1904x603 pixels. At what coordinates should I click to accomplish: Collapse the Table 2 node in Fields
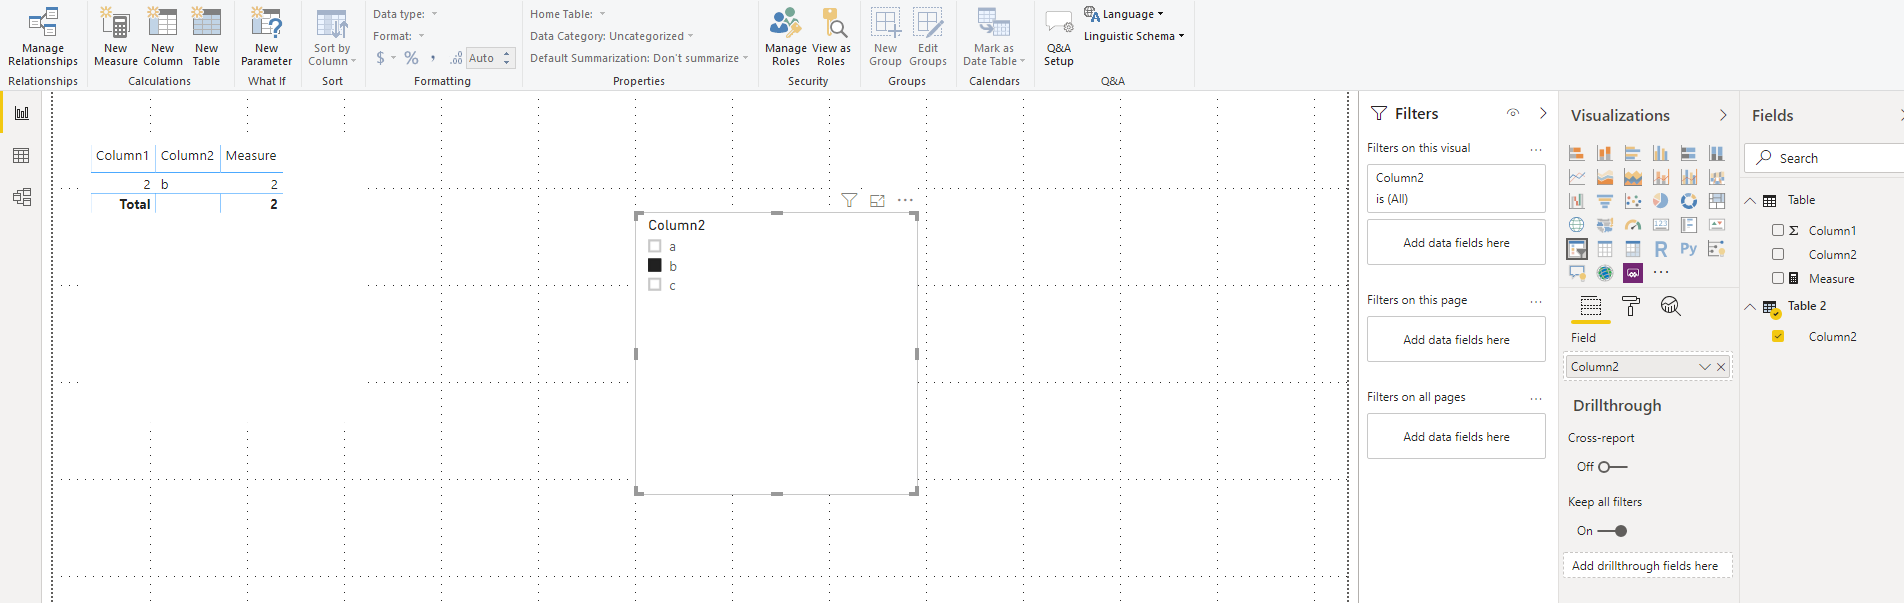click(1750, 307)
